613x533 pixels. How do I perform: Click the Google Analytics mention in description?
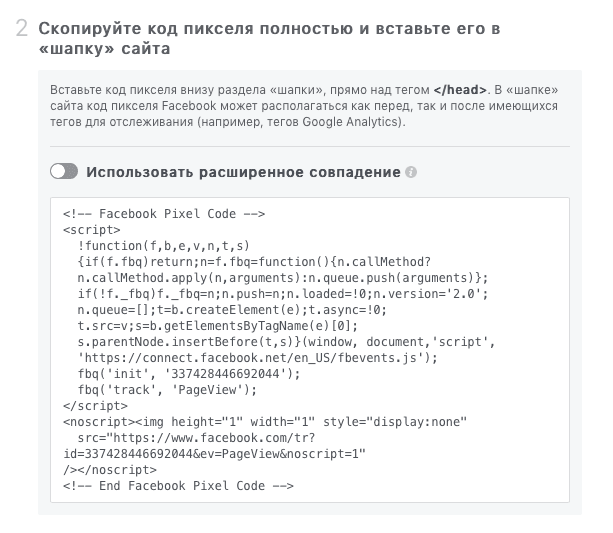pyautogui.click(x=350, y=122)
